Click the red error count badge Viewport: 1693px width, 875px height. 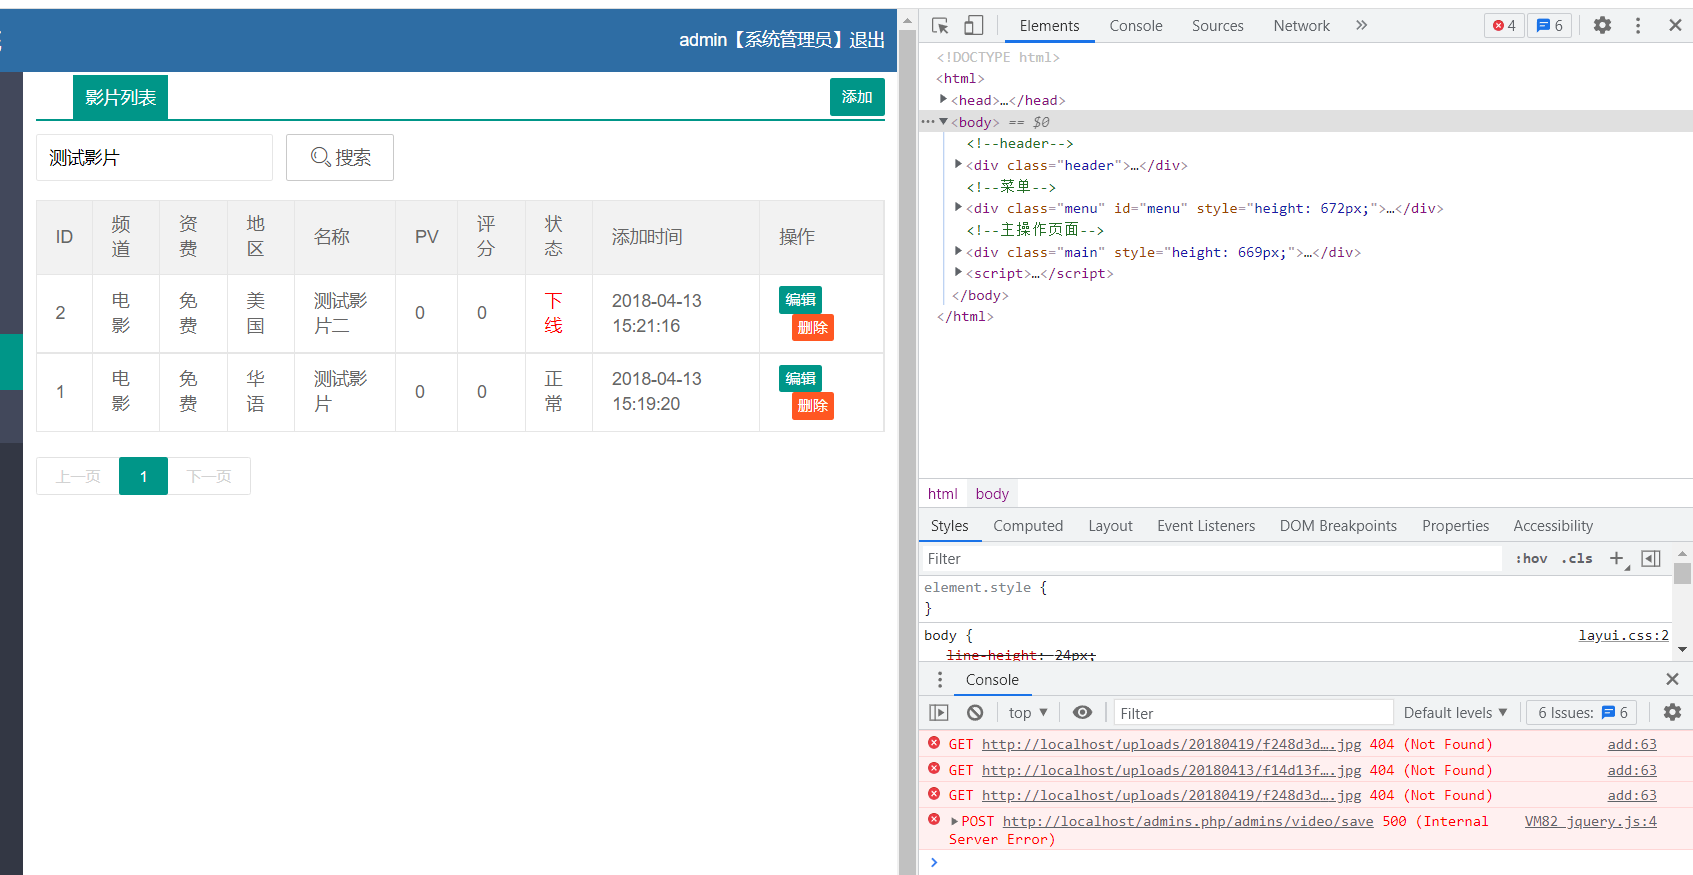[1504, 26]
